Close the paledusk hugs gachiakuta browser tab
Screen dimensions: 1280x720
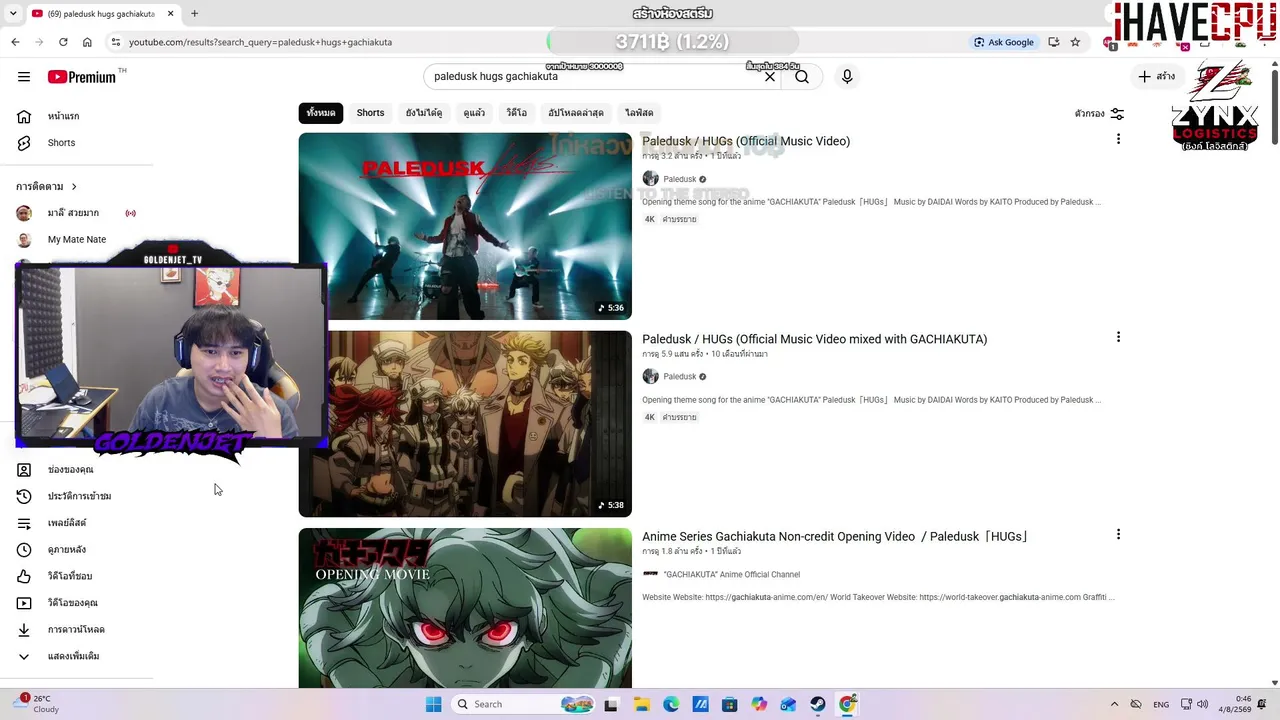click(x=170, y=14)
